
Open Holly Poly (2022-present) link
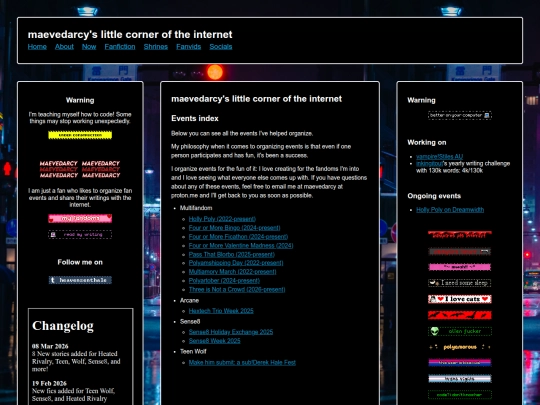pyautogui.click(x=222, y=219)
